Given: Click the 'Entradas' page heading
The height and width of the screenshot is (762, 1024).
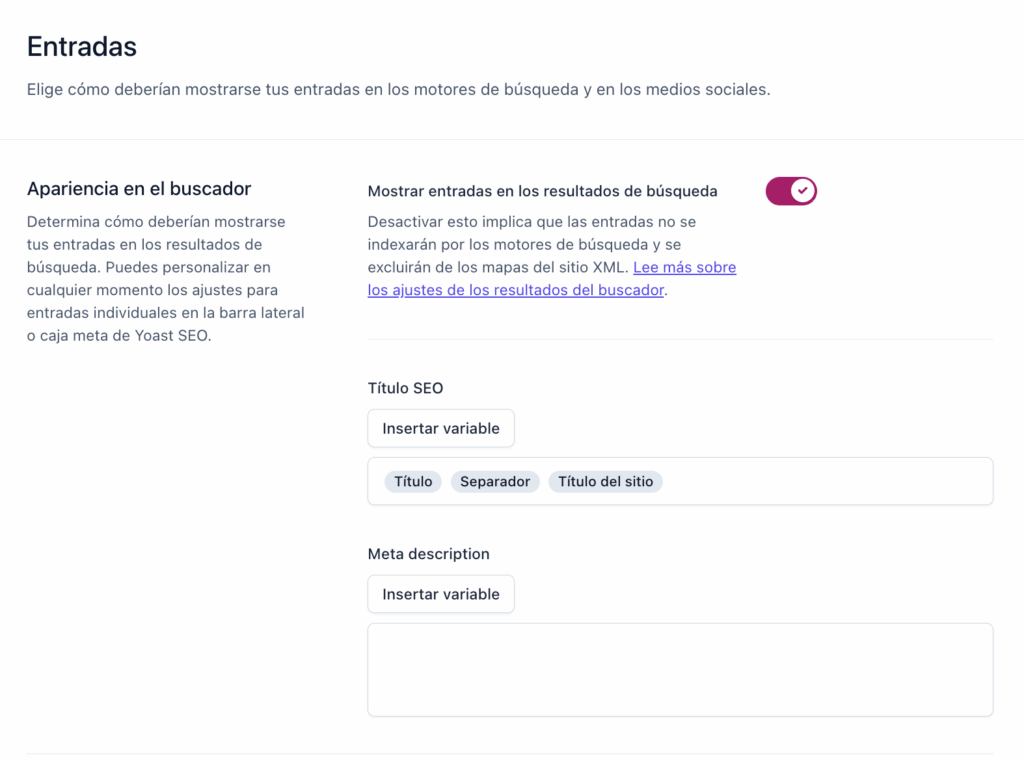Looking at the screenshot, I should coord(82,46).
